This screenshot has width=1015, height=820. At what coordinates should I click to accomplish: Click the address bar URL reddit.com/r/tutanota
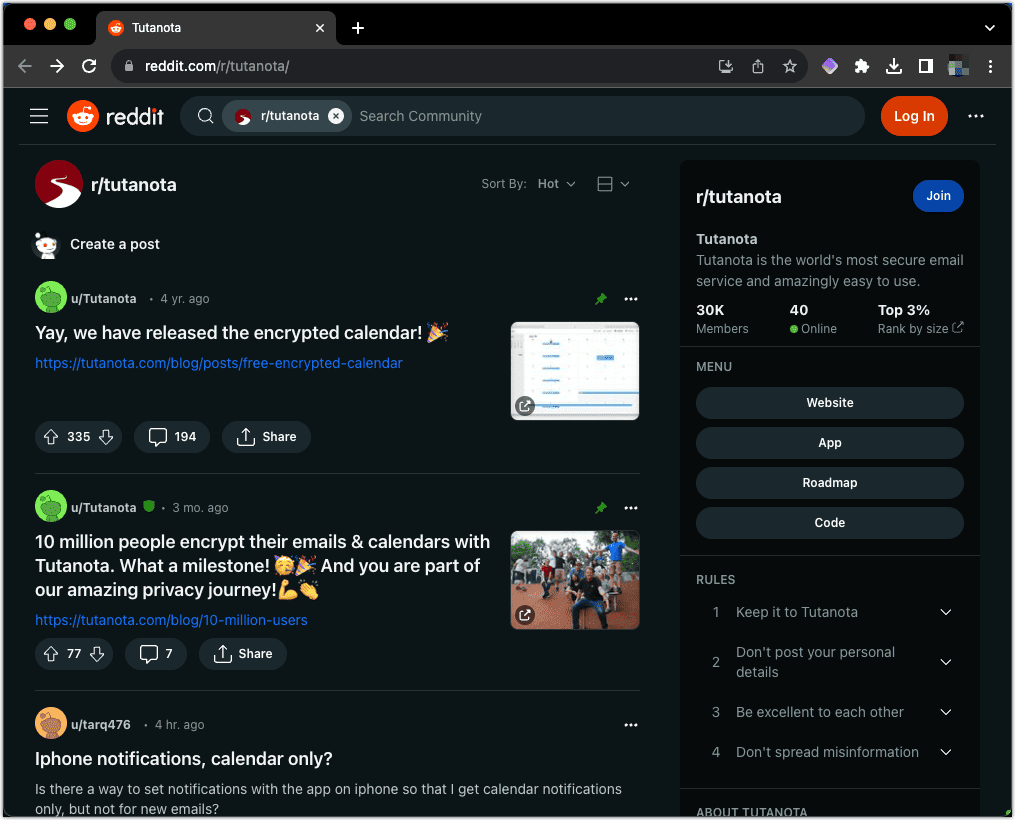pyautogui.click(x=217, y=66)
